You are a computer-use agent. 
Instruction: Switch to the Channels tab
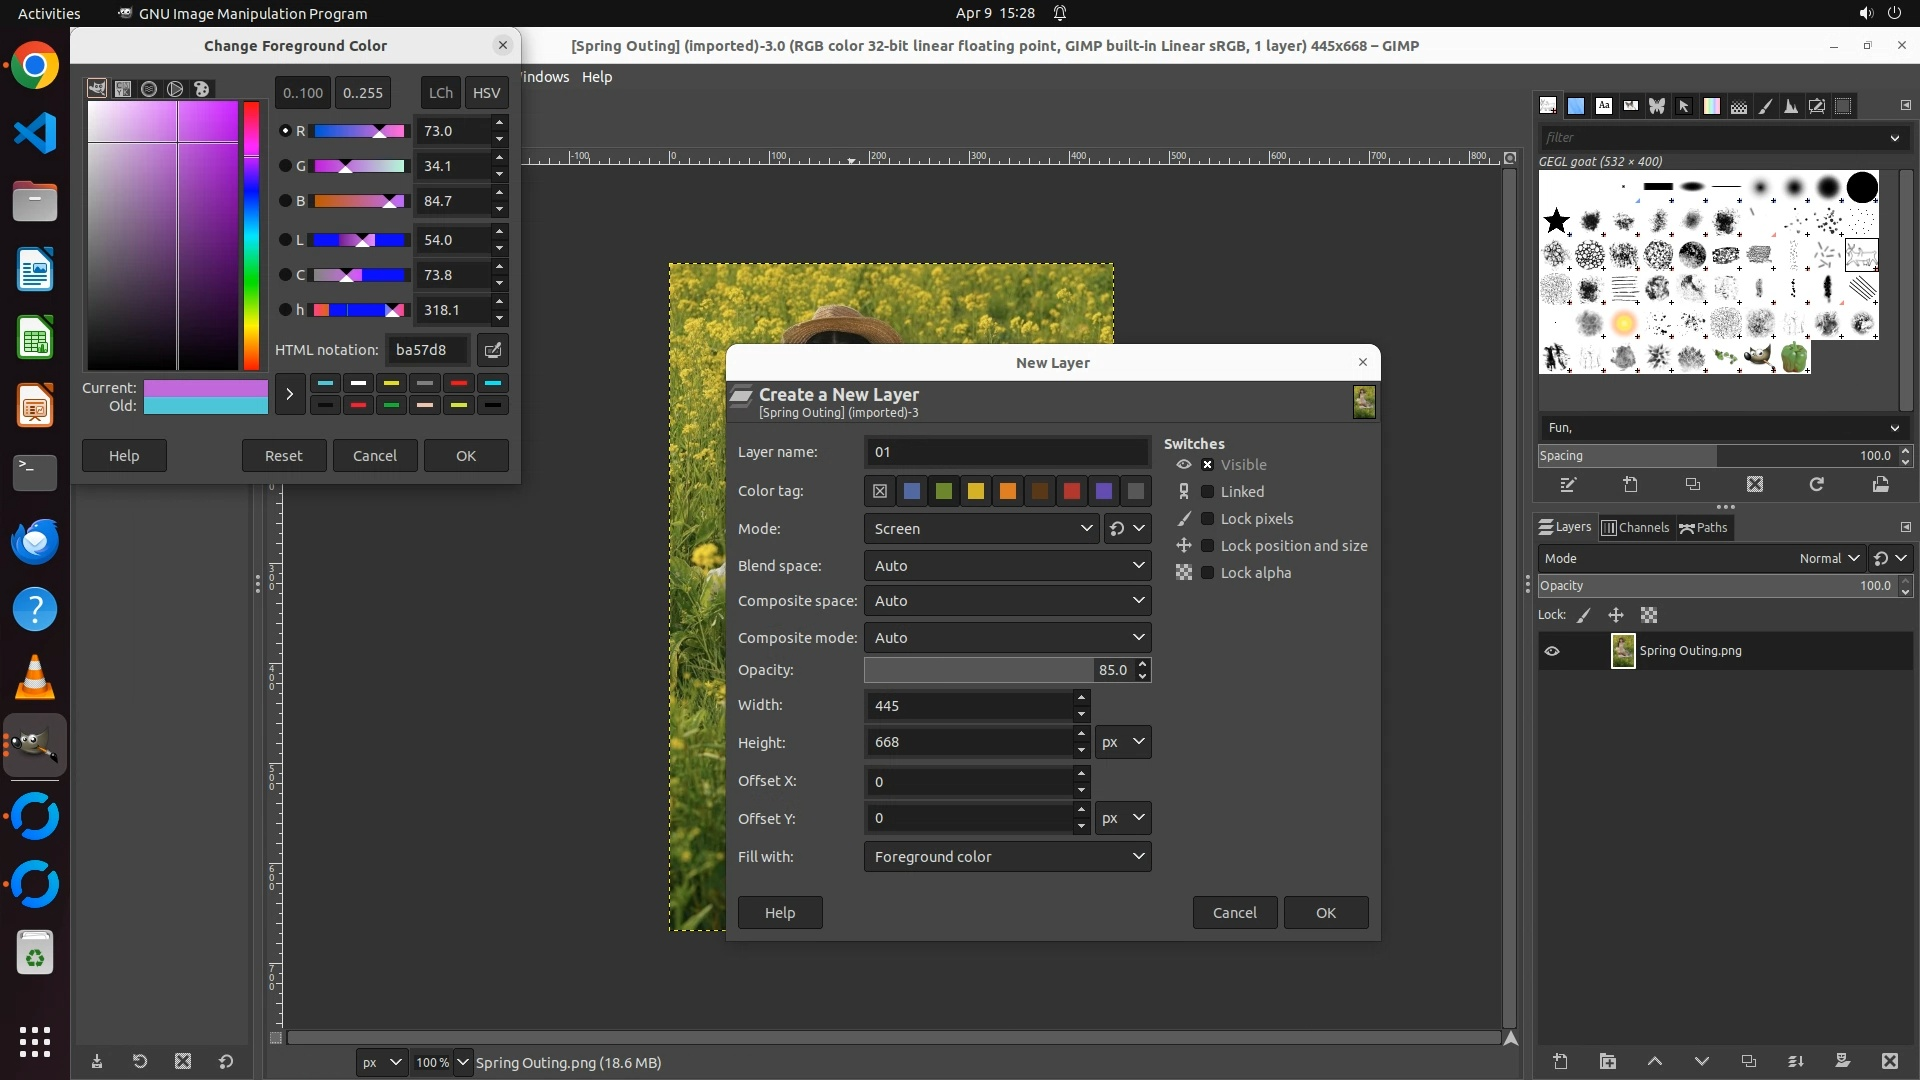(1636, 528)
